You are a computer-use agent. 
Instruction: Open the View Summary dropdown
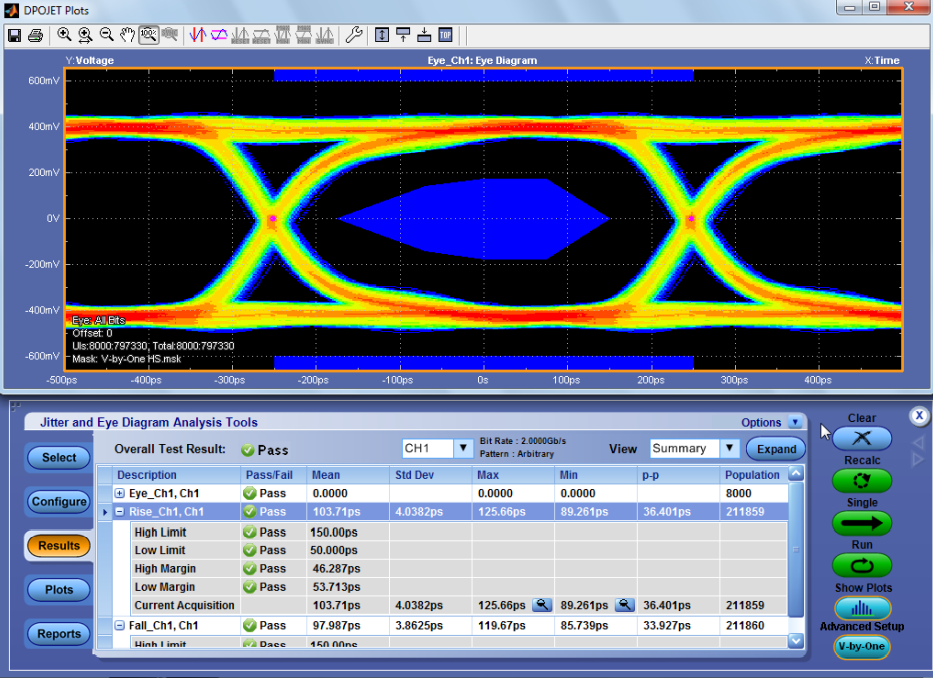(730, 449)
